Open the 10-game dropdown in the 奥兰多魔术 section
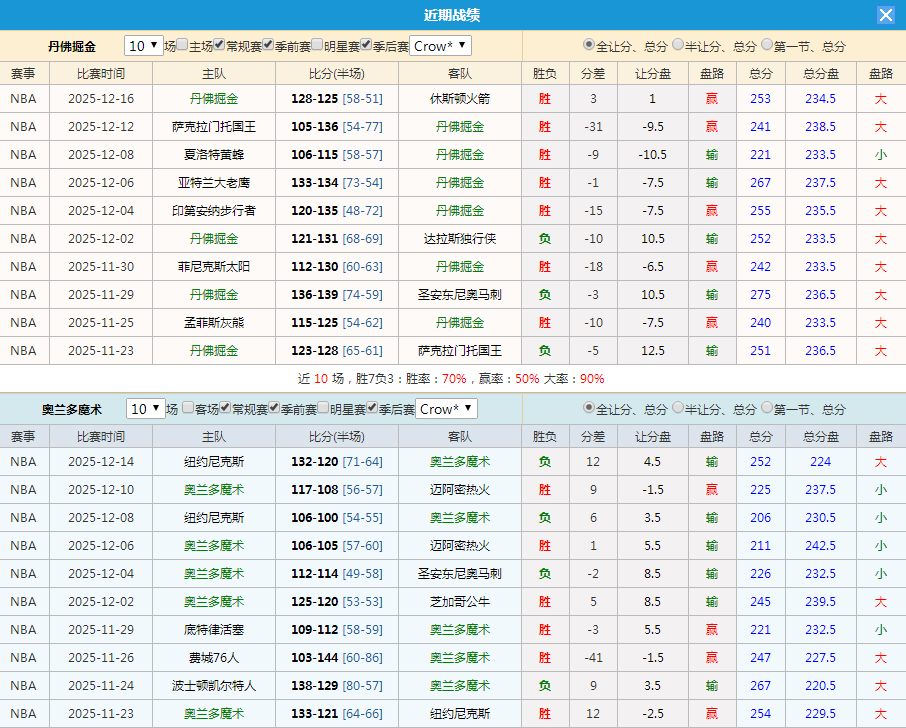 (x=146, y=408)
